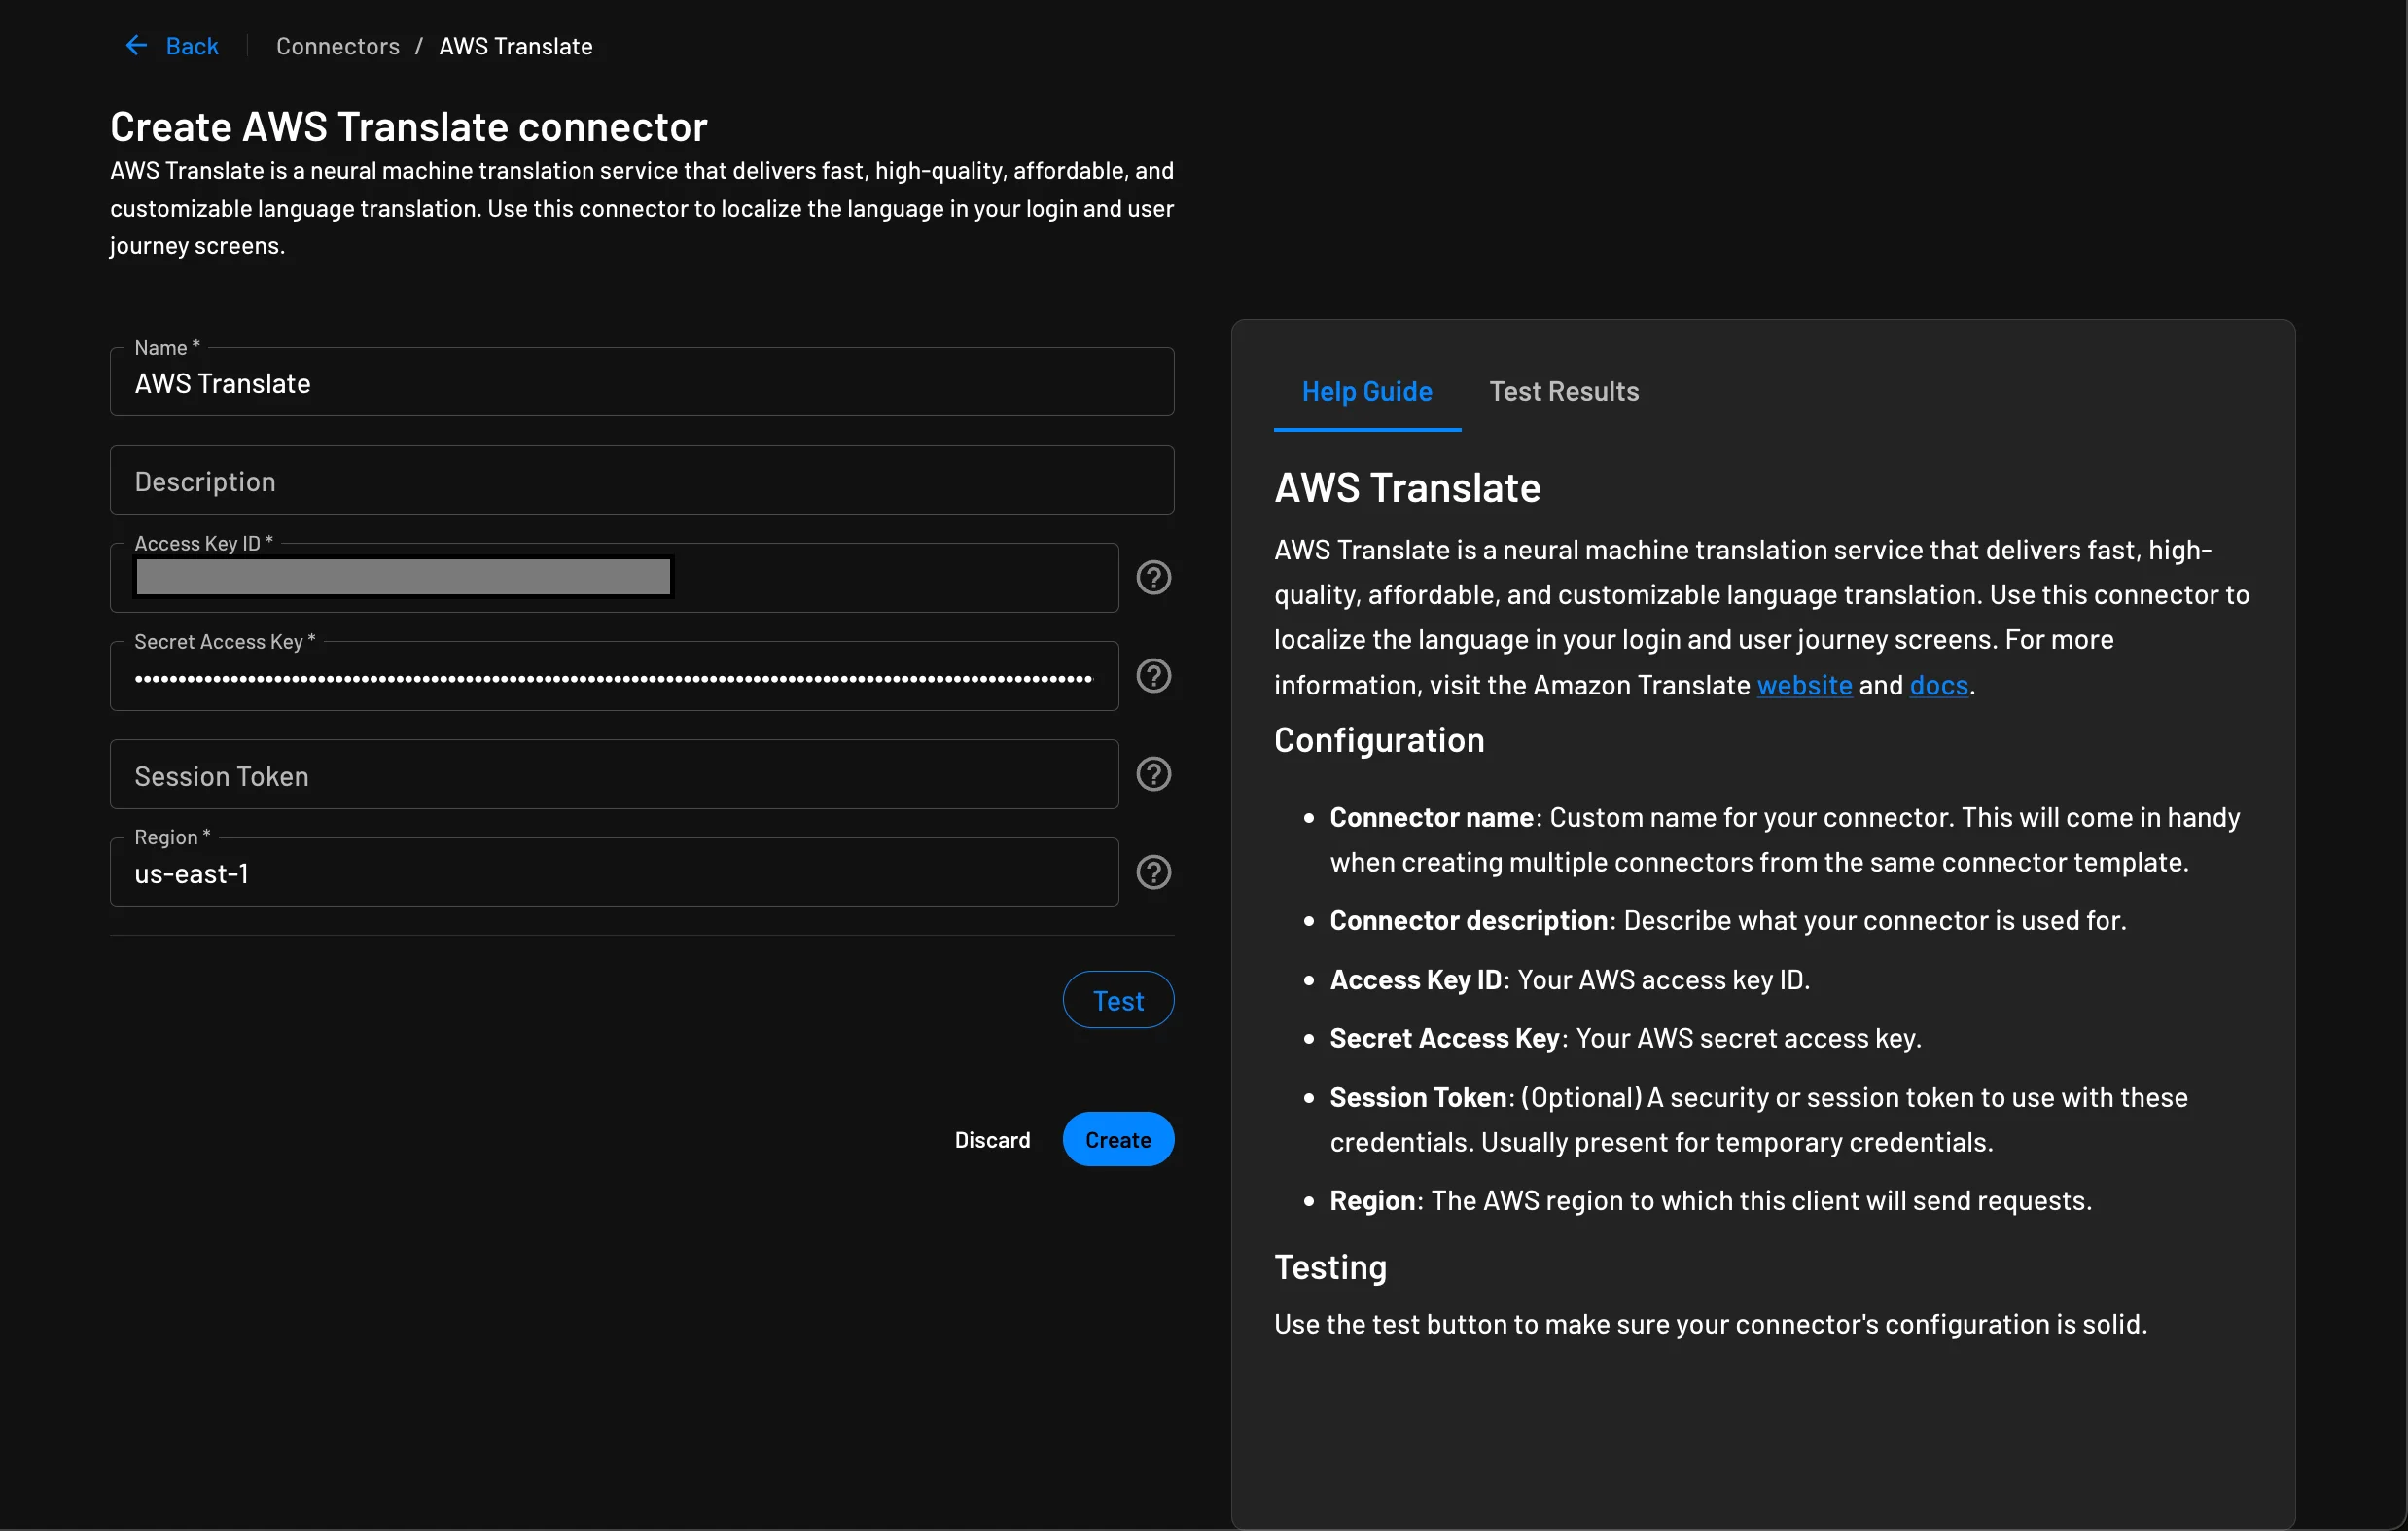Image resolution: width=2408 pixels, height=1531 pixels.
Task: Open the Region help tooltip
Action: 1153,872
